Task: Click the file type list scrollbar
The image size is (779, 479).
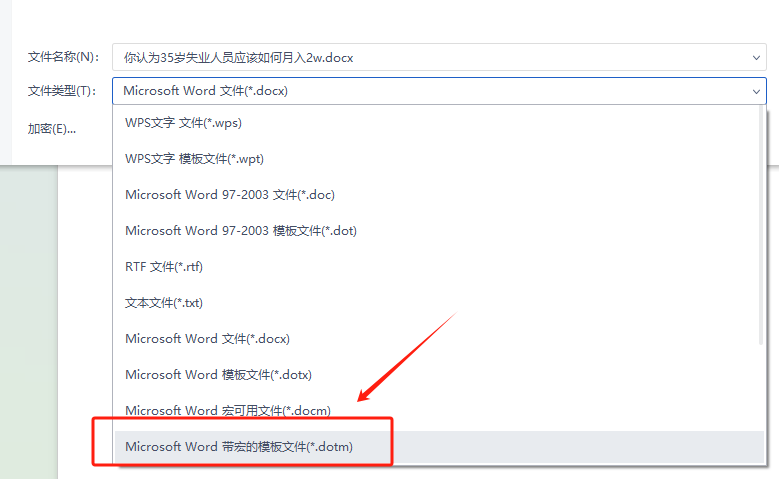Action: (x=761, y=226)
